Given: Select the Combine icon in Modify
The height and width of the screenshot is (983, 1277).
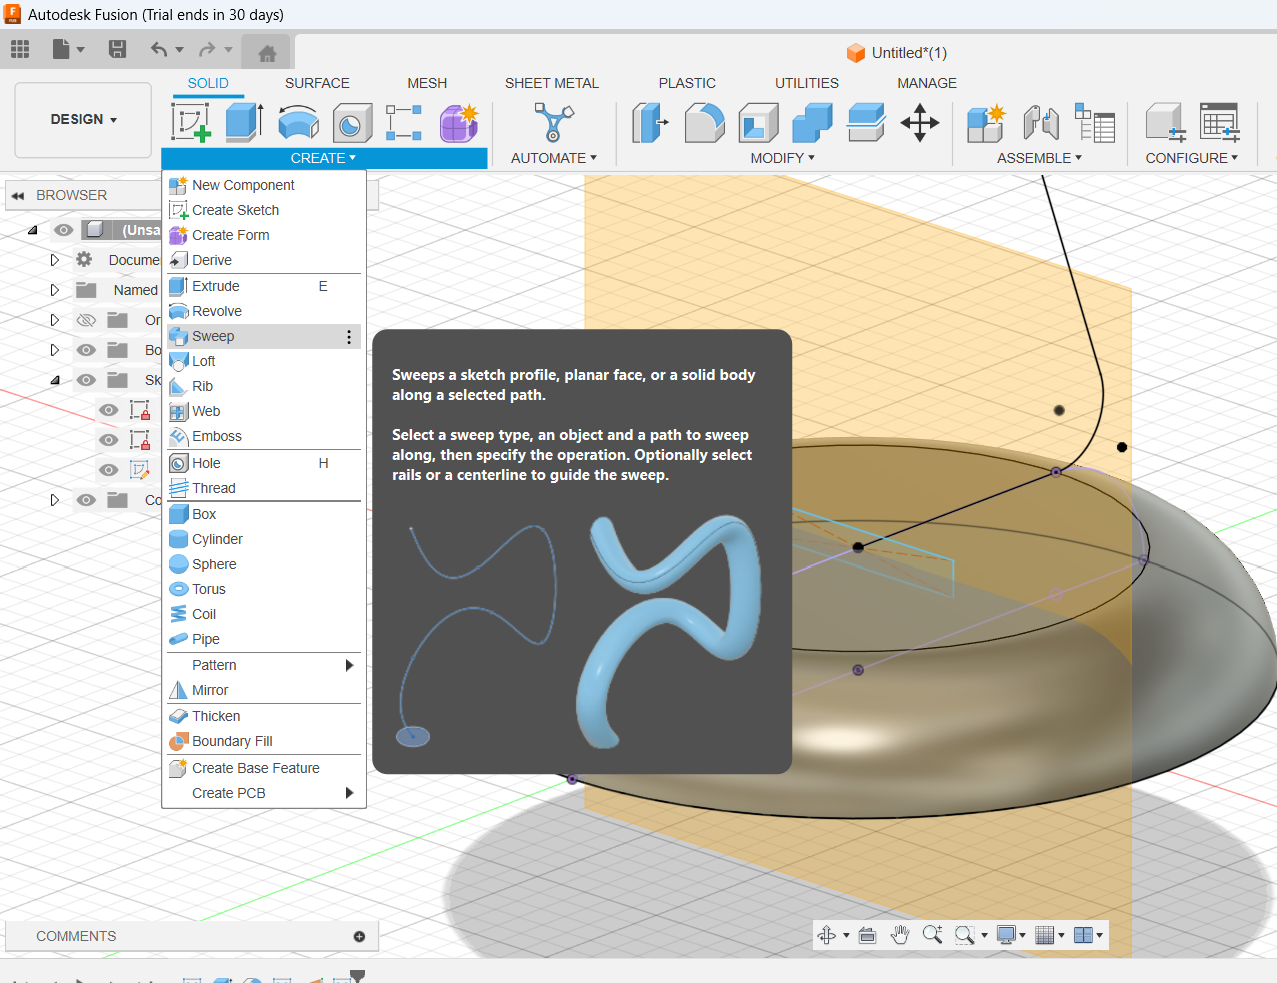Looking at the screenshot, I should click(x=812, y=123).
